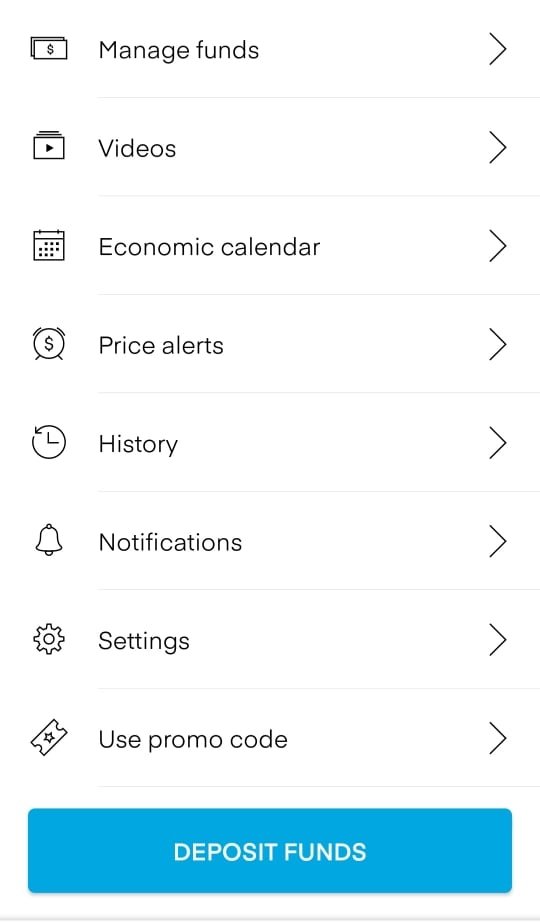Screen dimensions: 540x923
Task: Tap the DEPOSIT FUNDS button
Action: (x=270, y=851)
